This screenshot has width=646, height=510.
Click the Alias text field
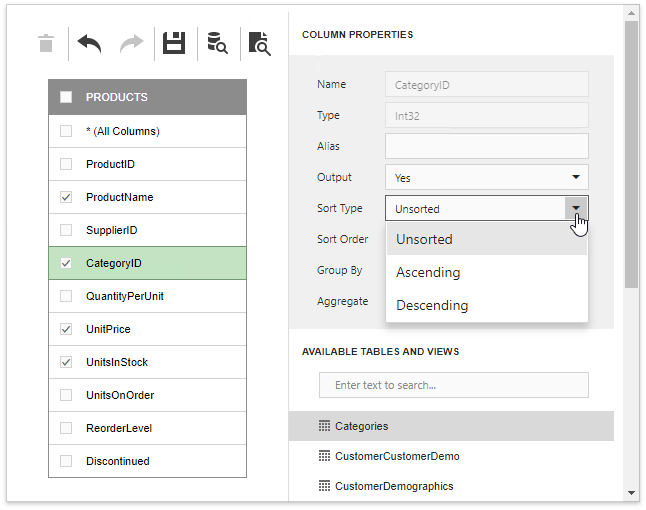click(x=487, y=146)
